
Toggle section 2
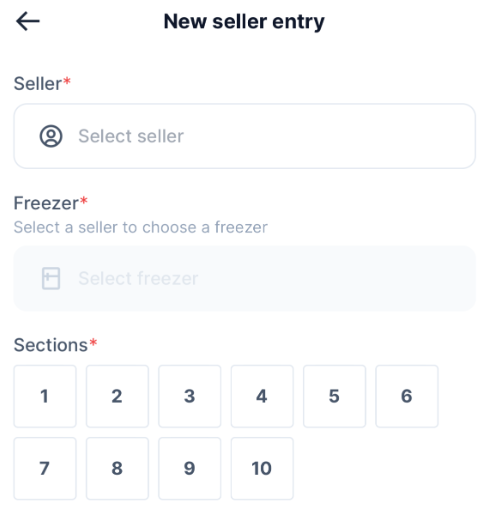117,396
